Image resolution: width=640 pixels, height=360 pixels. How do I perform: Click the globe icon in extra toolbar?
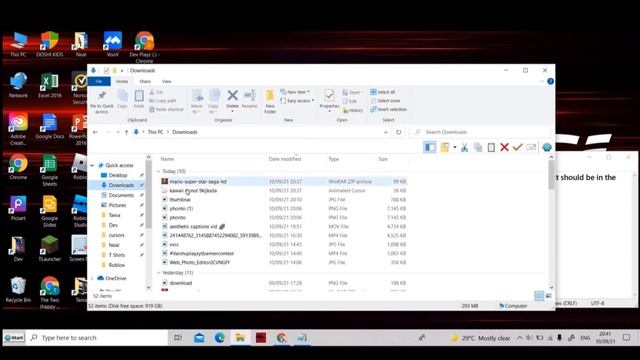[x=547, y=147]
